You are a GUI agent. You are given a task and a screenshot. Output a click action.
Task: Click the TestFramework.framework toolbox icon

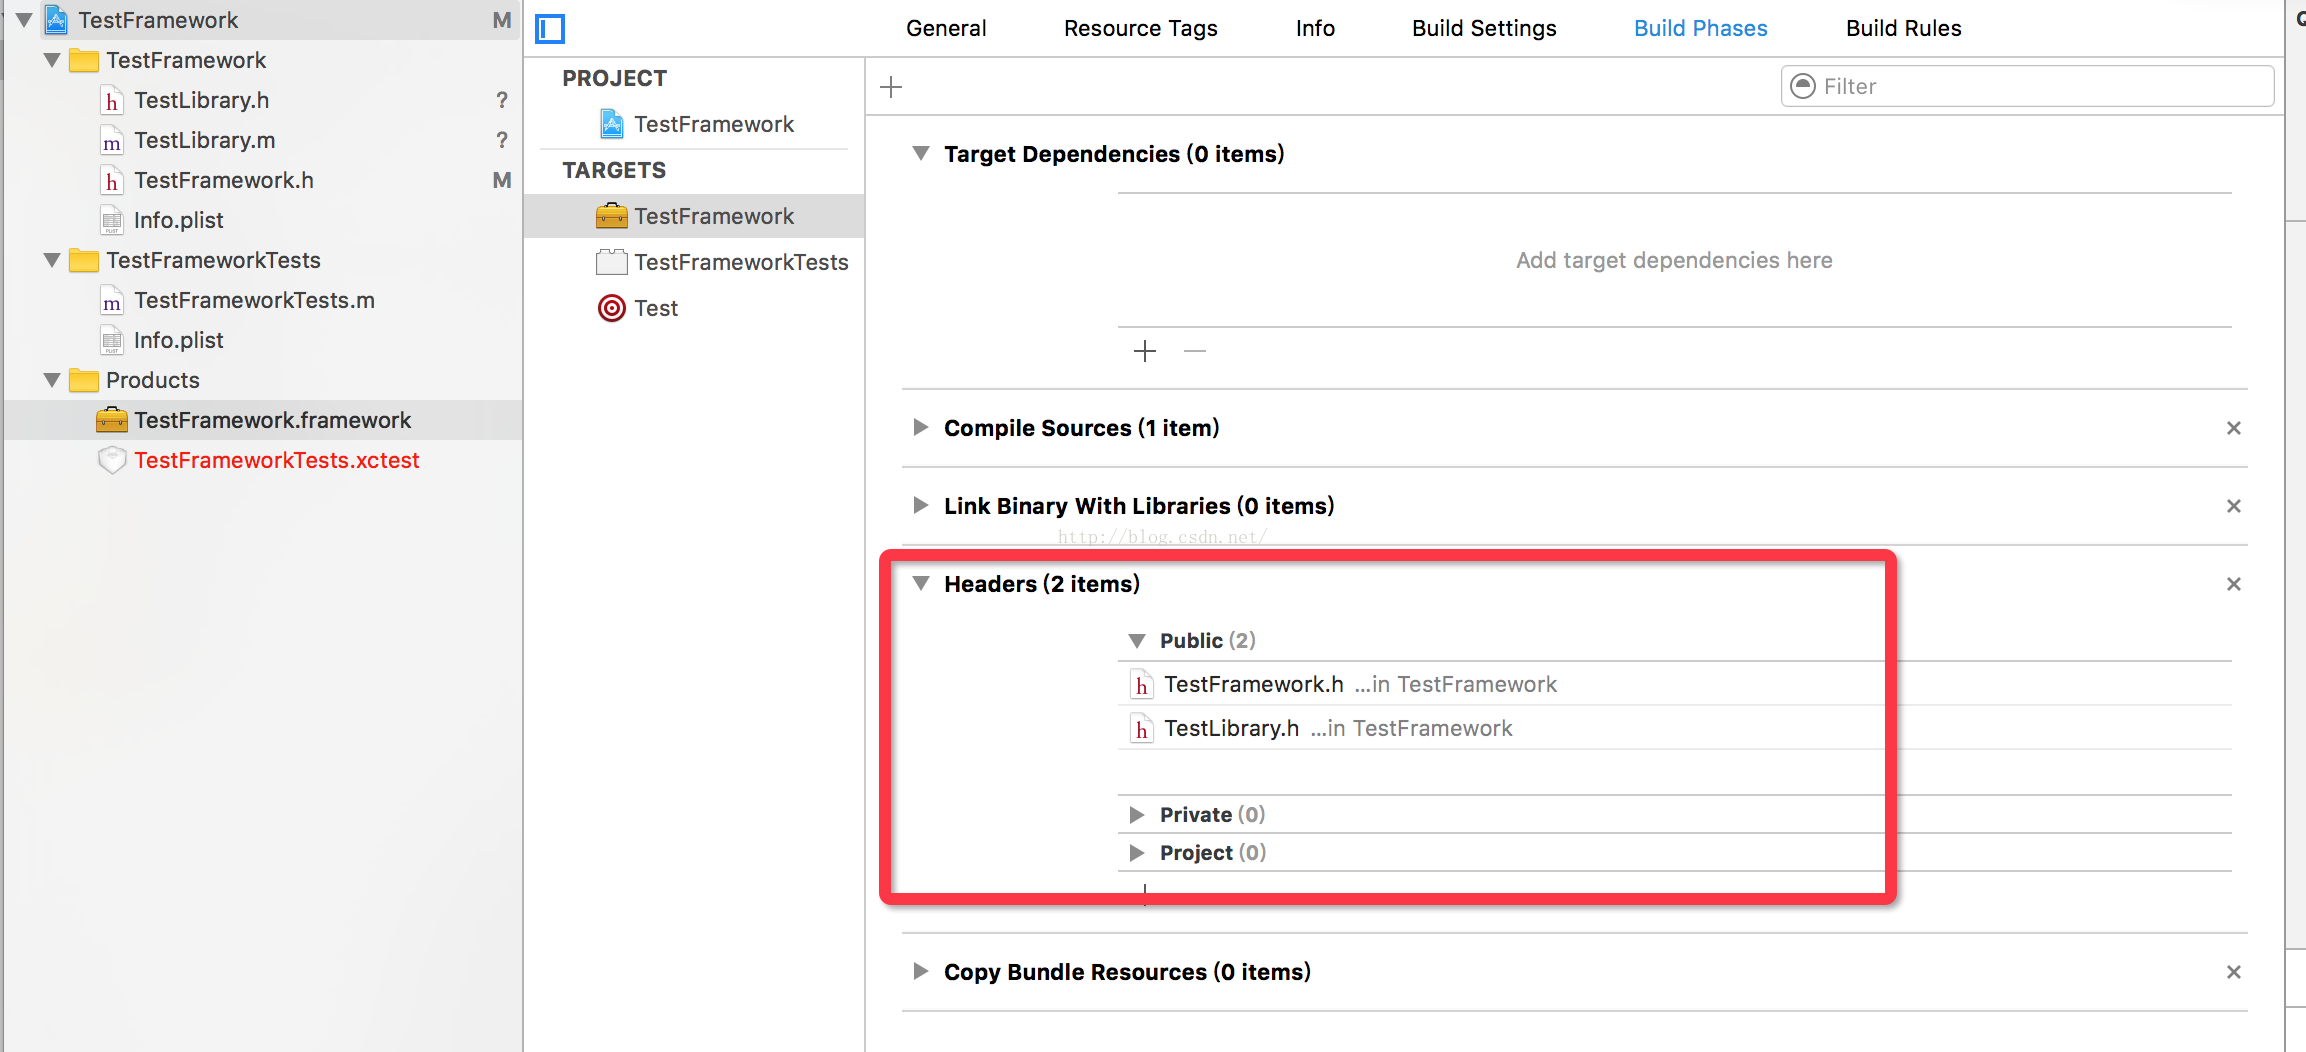coord(112,420)
